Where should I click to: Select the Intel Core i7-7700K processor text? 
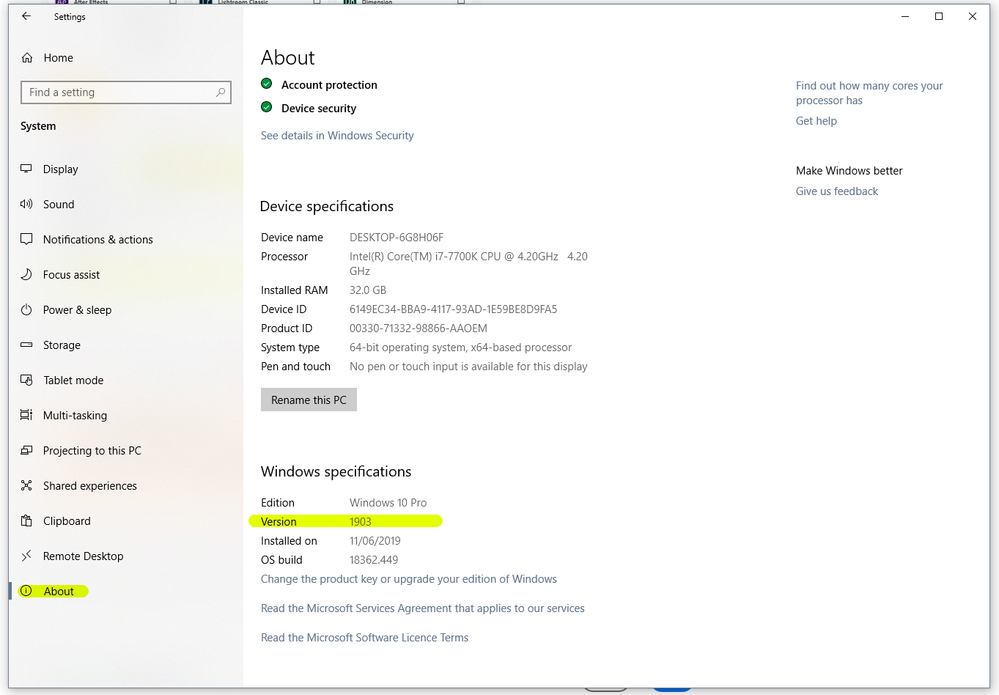(x=468, y=264)
